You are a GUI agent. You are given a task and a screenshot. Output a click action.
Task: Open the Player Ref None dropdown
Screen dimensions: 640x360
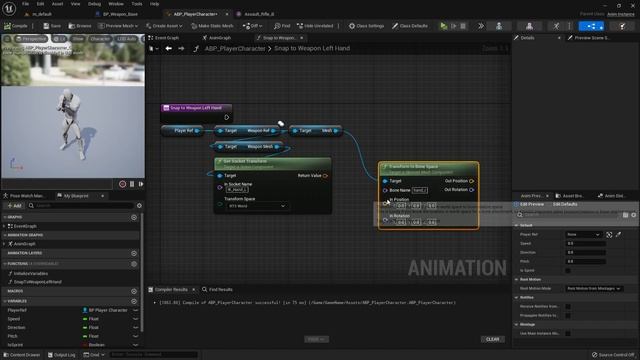pos(583,235)
